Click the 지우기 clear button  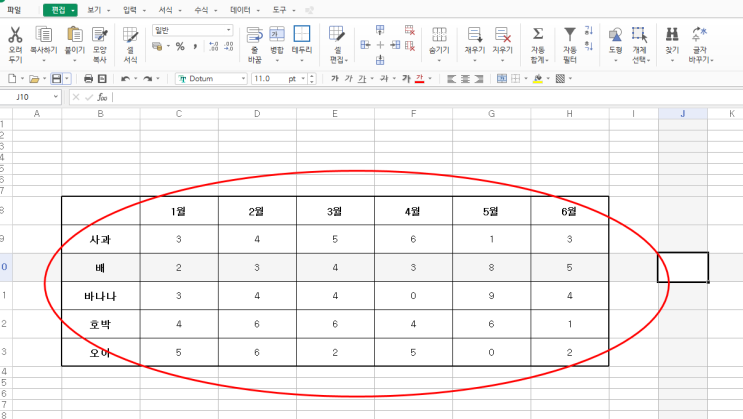pos(503,44)
